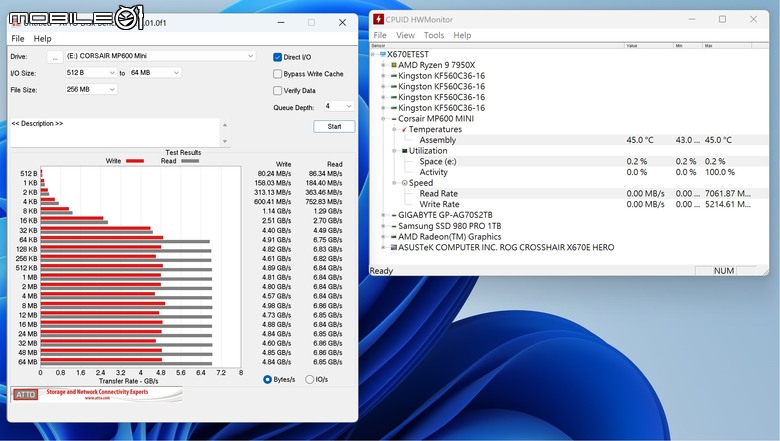Open the View menu in HWMonitor
This screenshot has width=780, height=441.
click(405, 35)
